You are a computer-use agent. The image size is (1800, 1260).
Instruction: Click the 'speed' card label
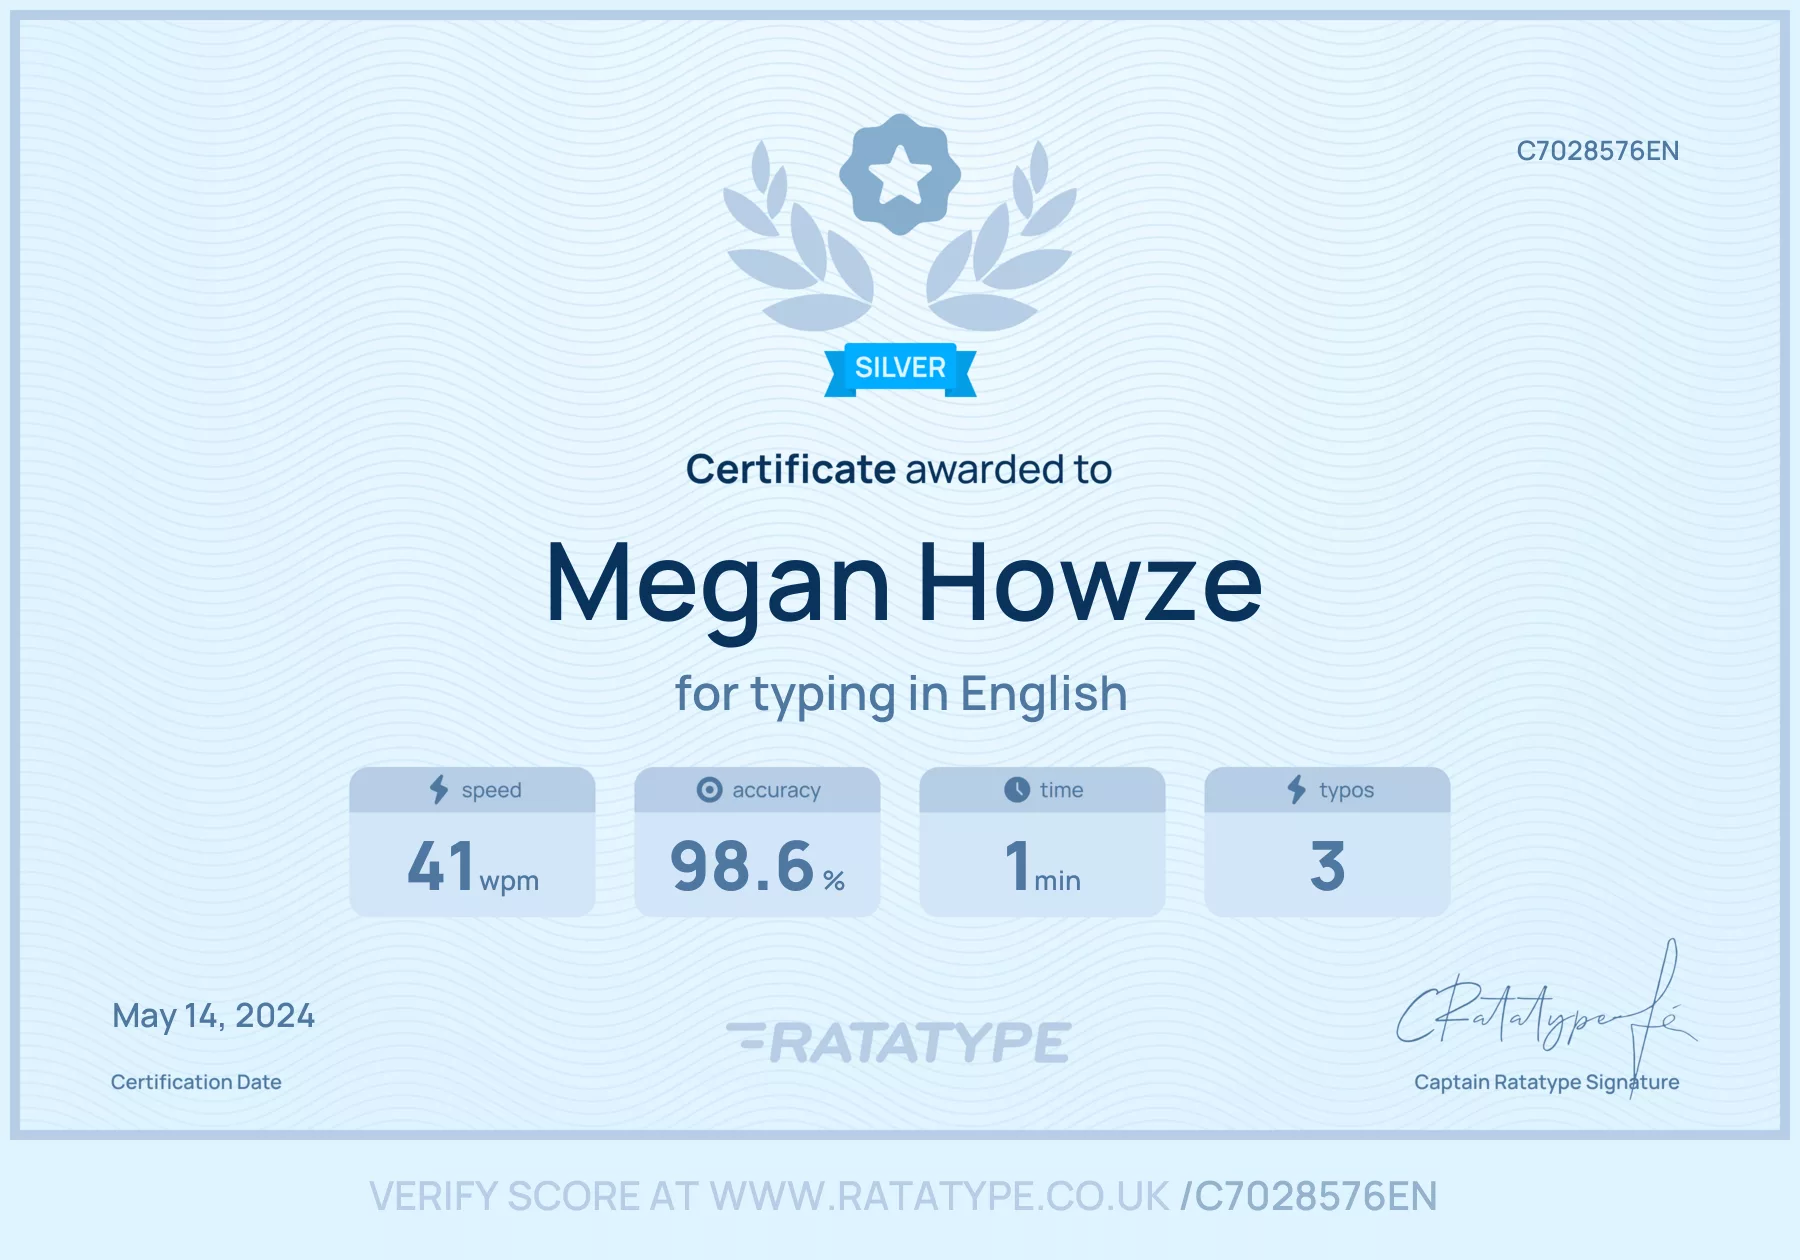(491, 790)
